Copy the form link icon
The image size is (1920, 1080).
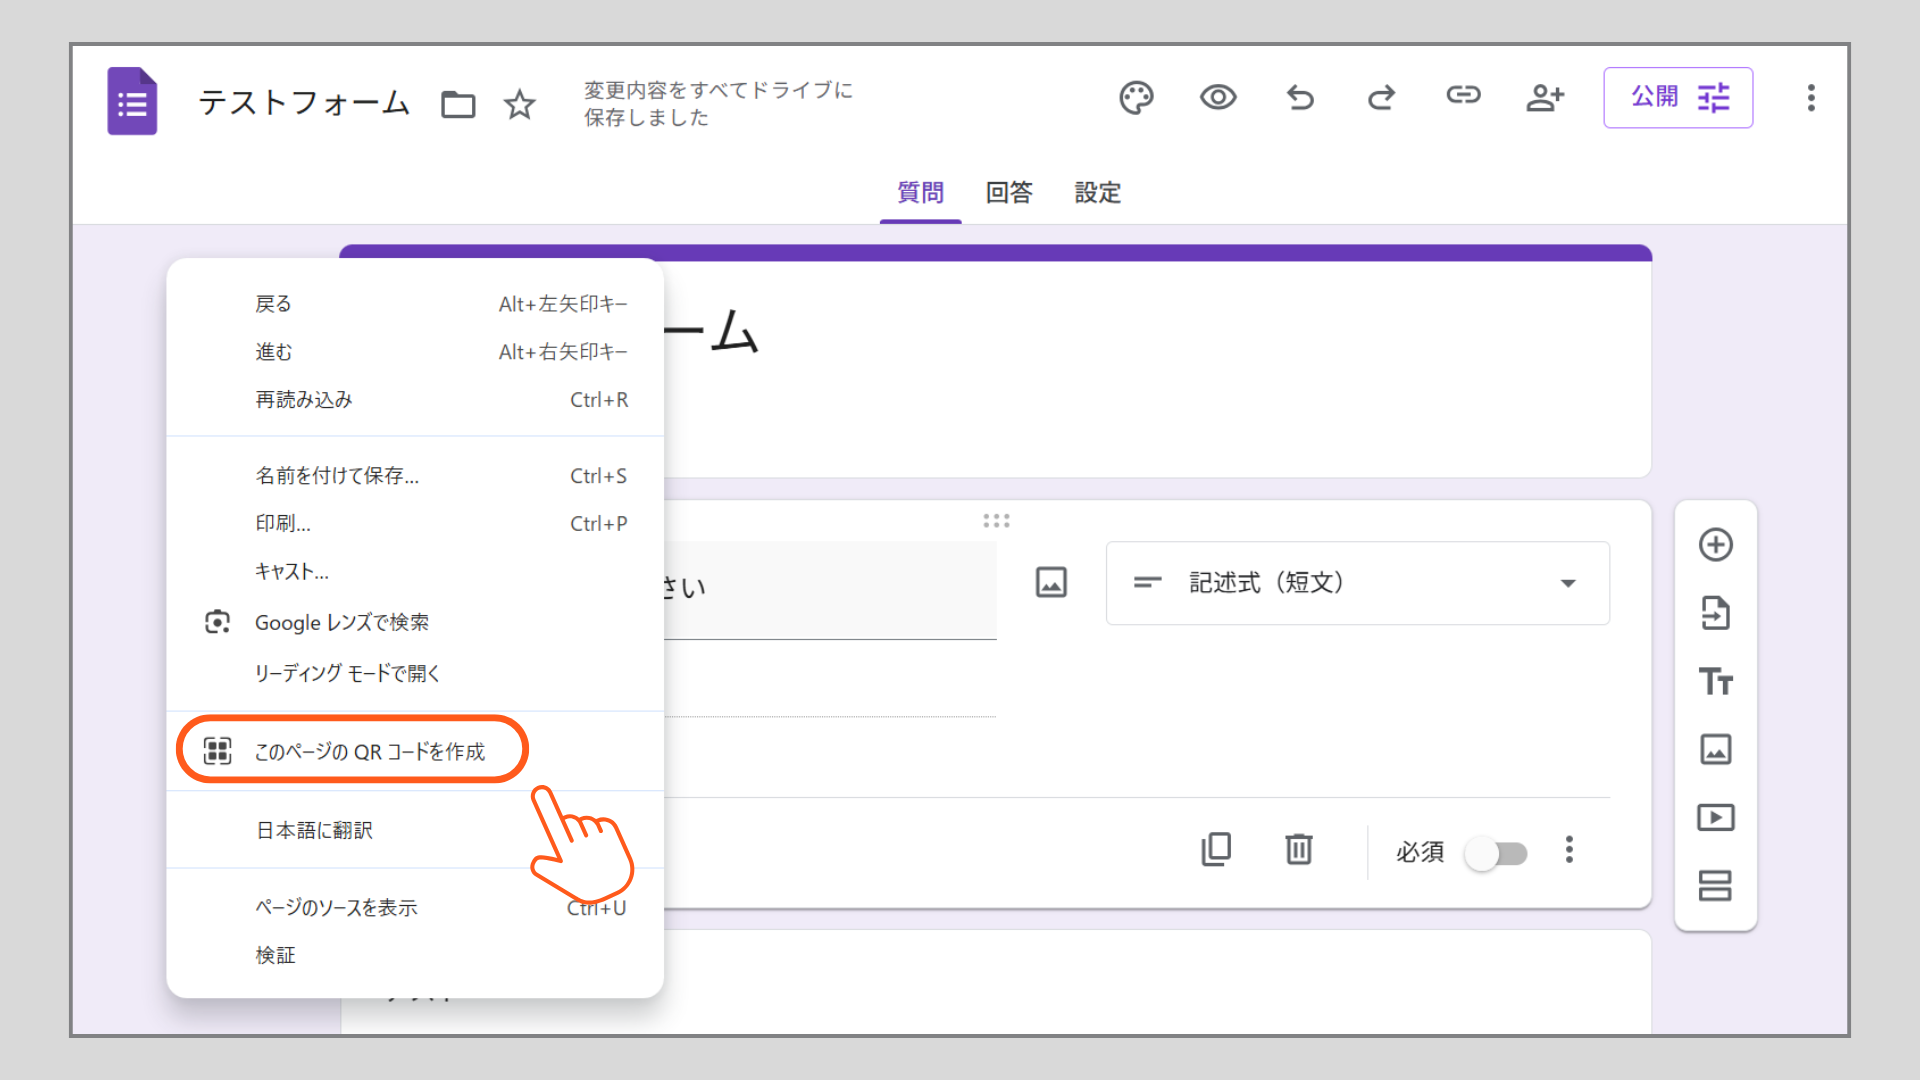(x=1463, y=97)
